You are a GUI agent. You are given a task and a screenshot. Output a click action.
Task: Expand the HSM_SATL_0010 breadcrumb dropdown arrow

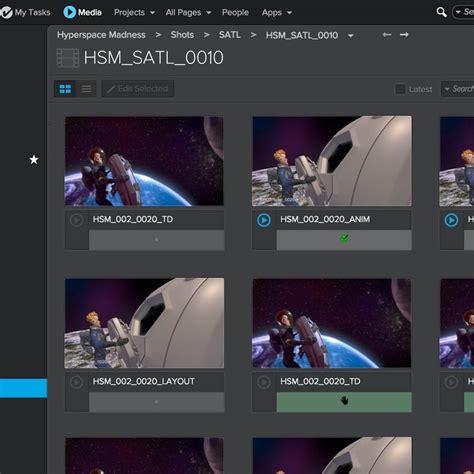(350, 36)
